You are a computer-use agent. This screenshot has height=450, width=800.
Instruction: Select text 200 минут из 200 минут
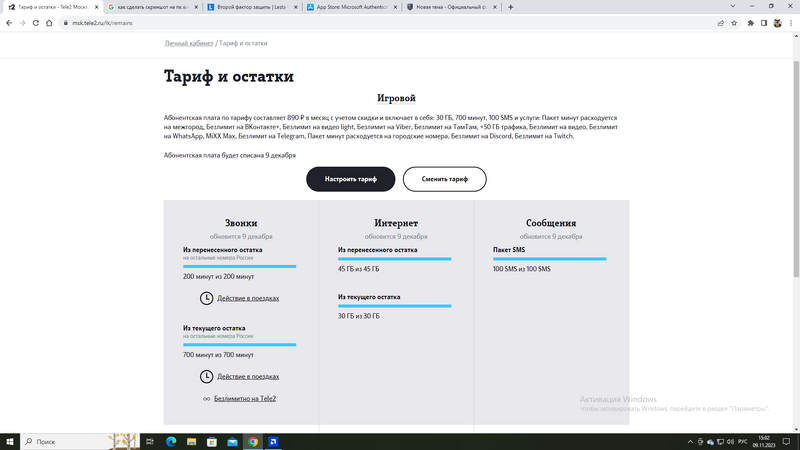click(218, 277)
